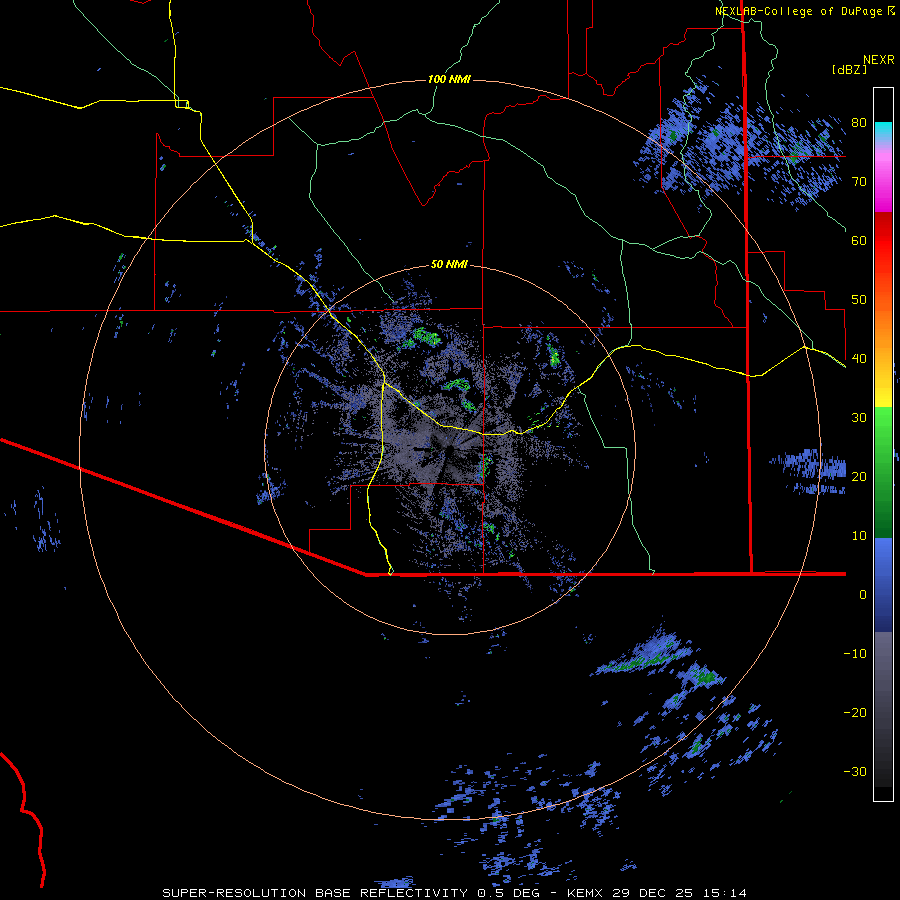Click the NEXR label above the color scale

point(879,60)
